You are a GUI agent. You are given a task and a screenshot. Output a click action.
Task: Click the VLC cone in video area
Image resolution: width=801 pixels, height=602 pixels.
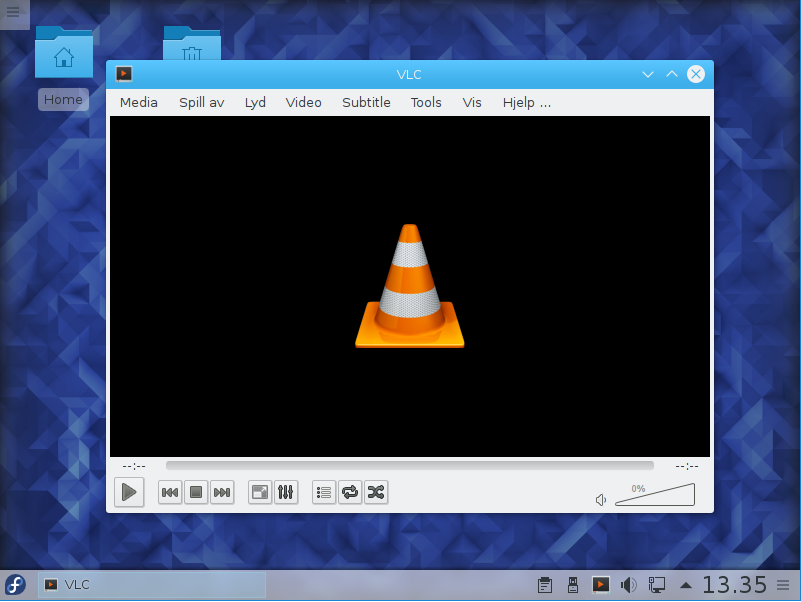point(410,286)
